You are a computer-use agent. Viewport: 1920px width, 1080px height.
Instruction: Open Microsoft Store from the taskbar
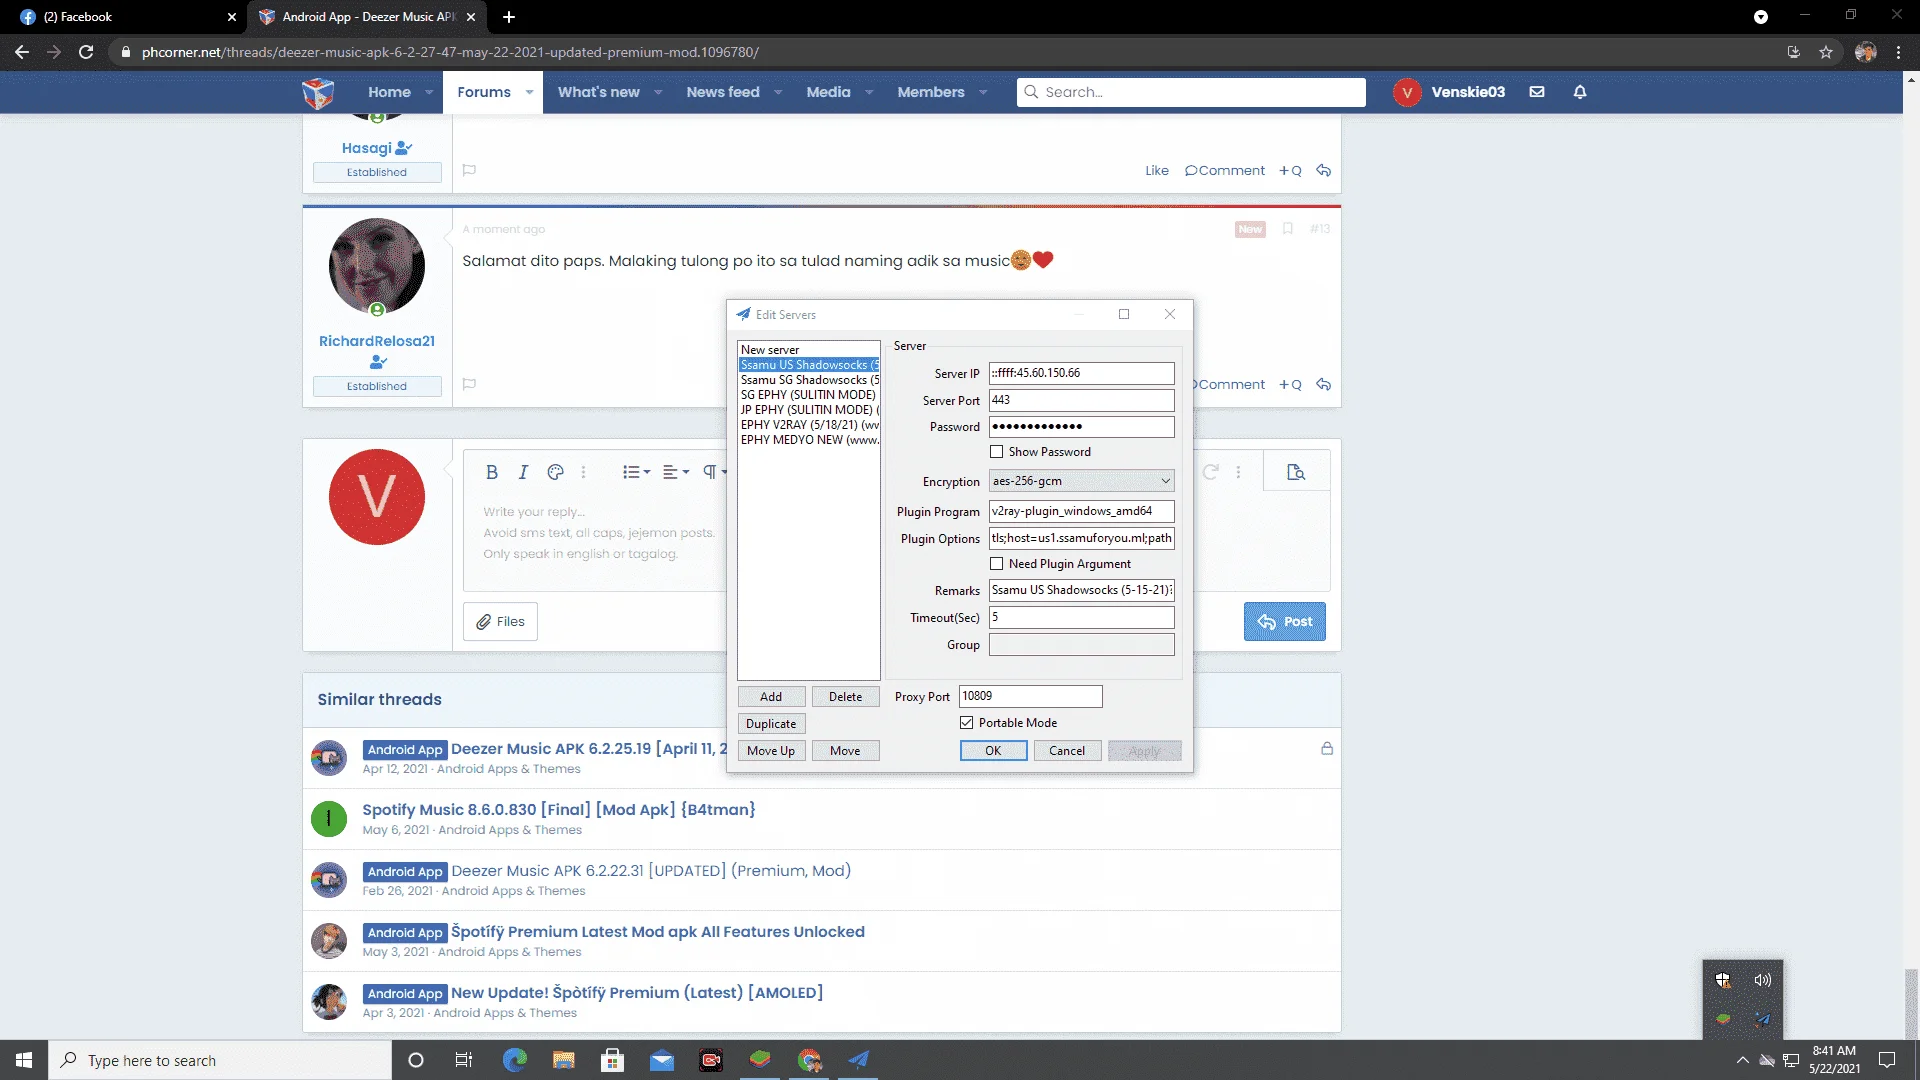(613, 1060)
